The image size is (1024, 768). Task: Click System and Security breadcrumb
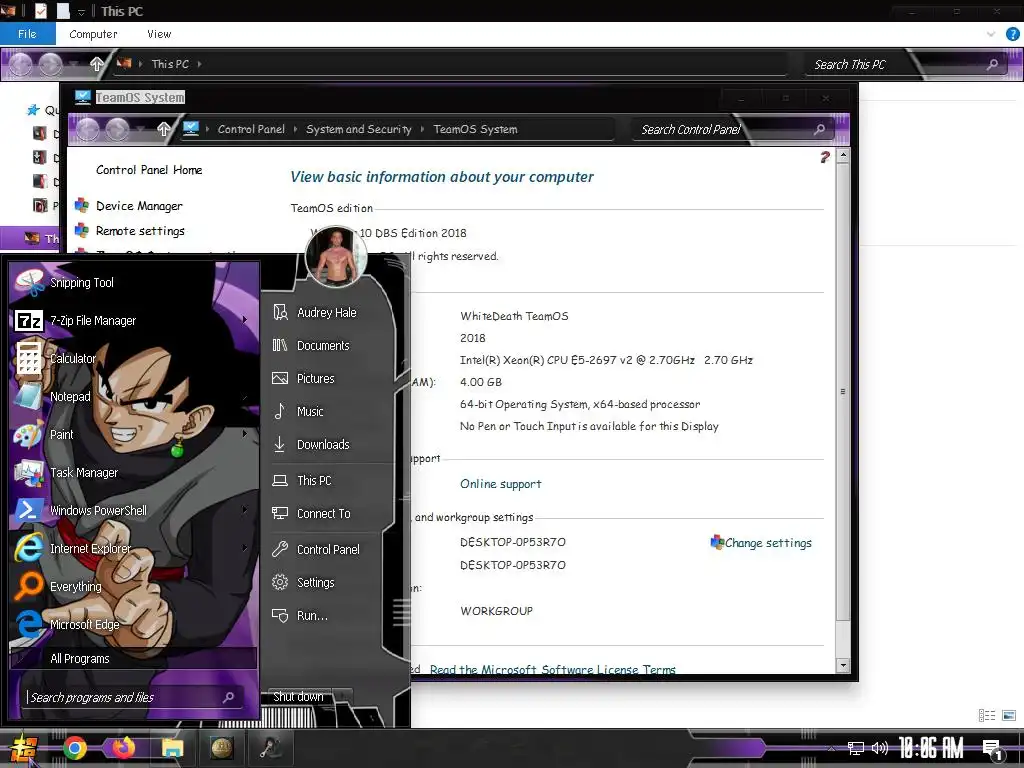tap(359, 129)
